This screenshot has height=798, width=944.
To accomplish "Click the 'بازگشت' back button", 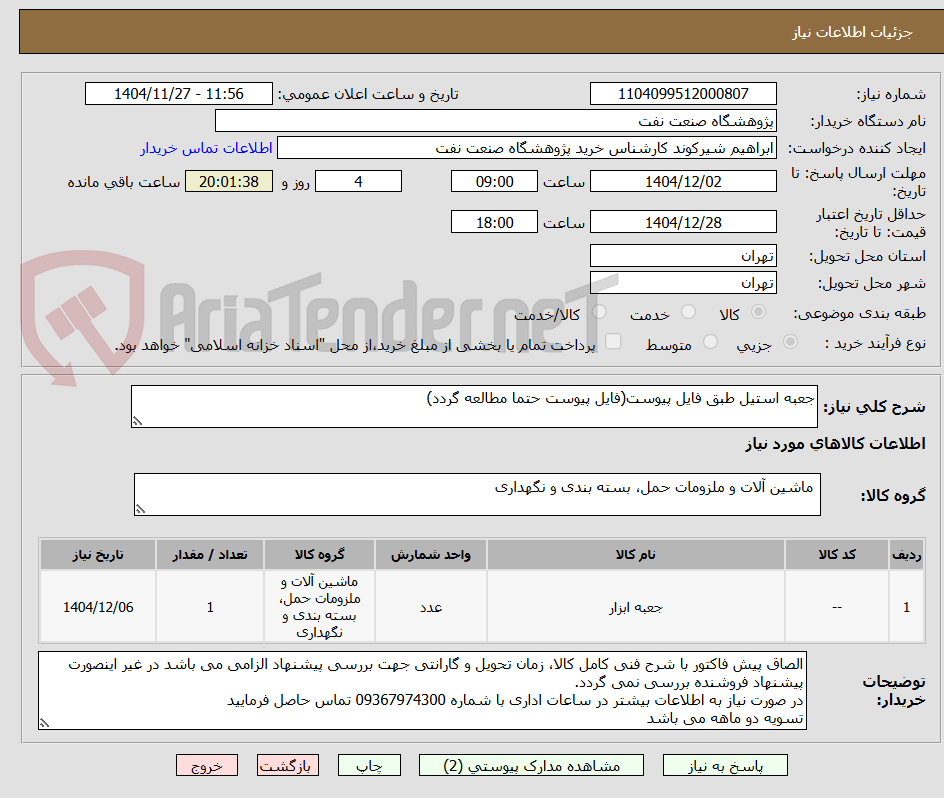I will click(x=288, y=765).
